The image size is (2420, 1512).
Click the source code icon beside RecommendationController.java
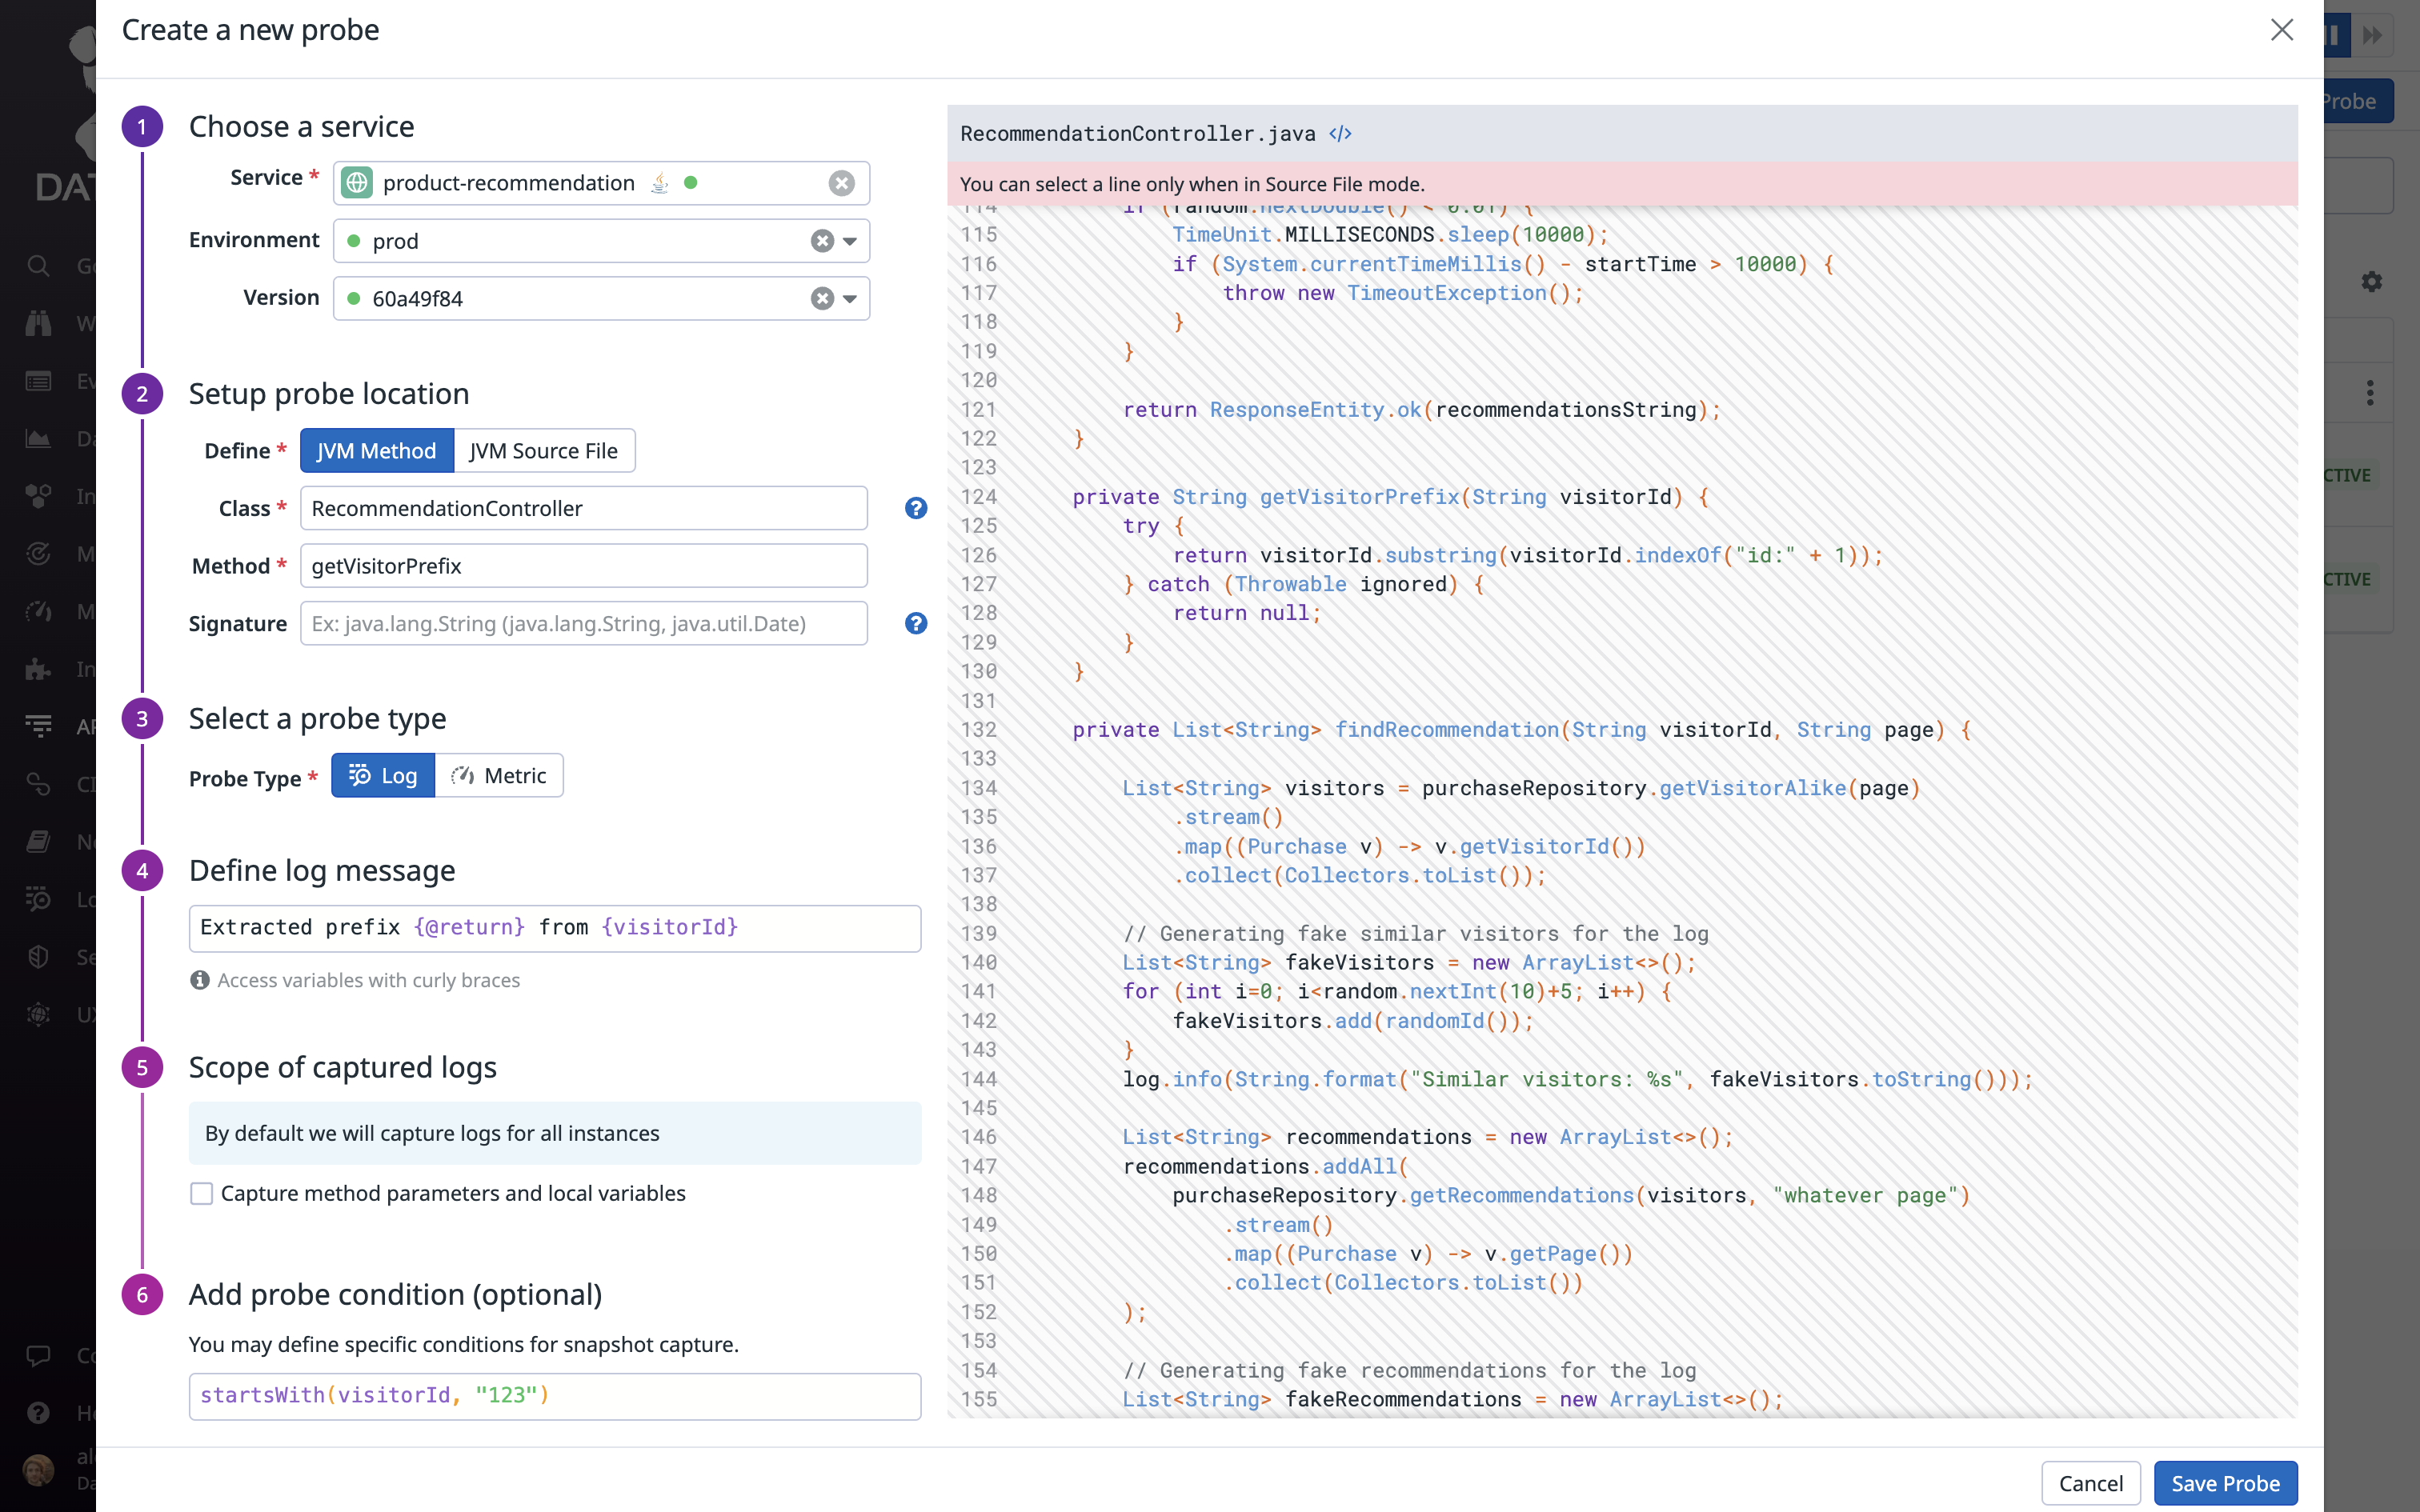click(1340, 134)
